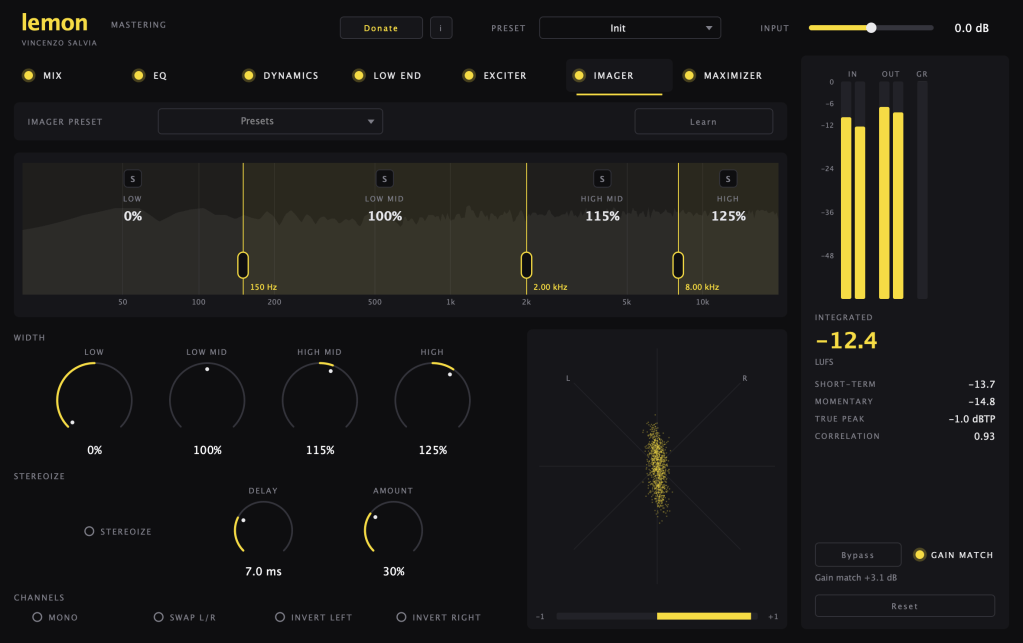Click the HIGH MID width knob
Image resolution: width=1023 pixels, height=643 pixels.
(320, 399)
